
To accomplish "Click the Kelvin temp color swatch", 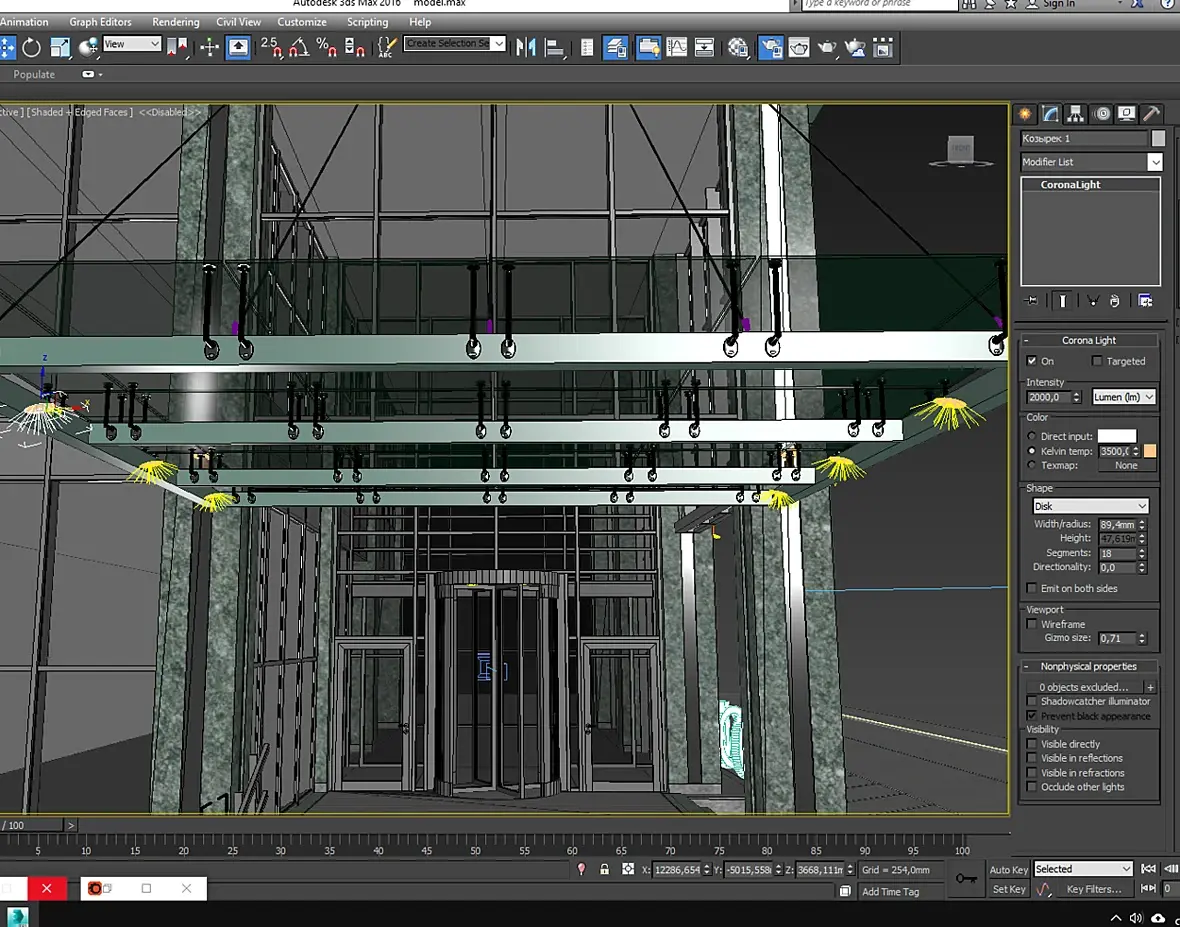I will pyautogui.click(x=1150, y=451).
